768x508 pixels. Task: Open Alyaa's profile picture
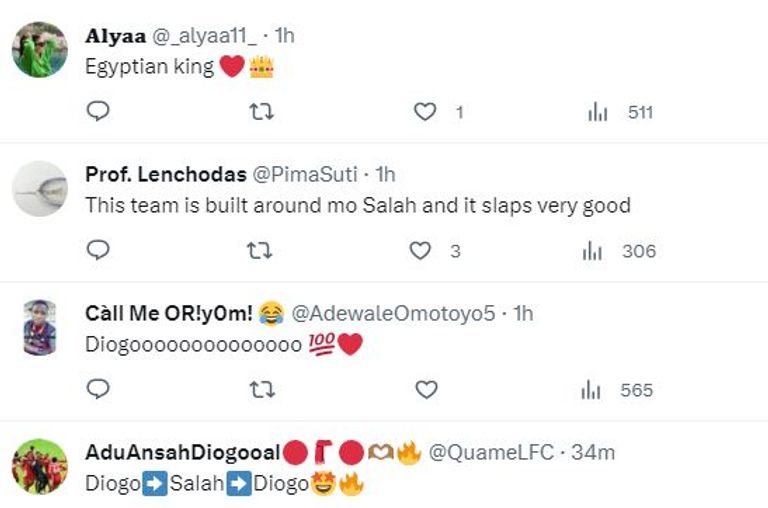(x=39, y=50)
